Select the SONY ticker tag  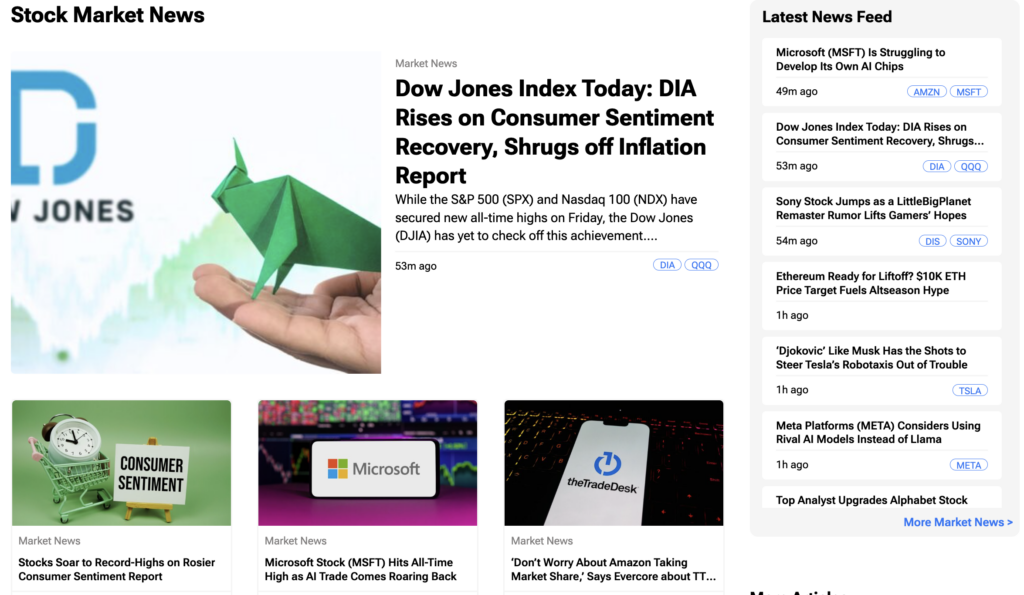[968, 242]
